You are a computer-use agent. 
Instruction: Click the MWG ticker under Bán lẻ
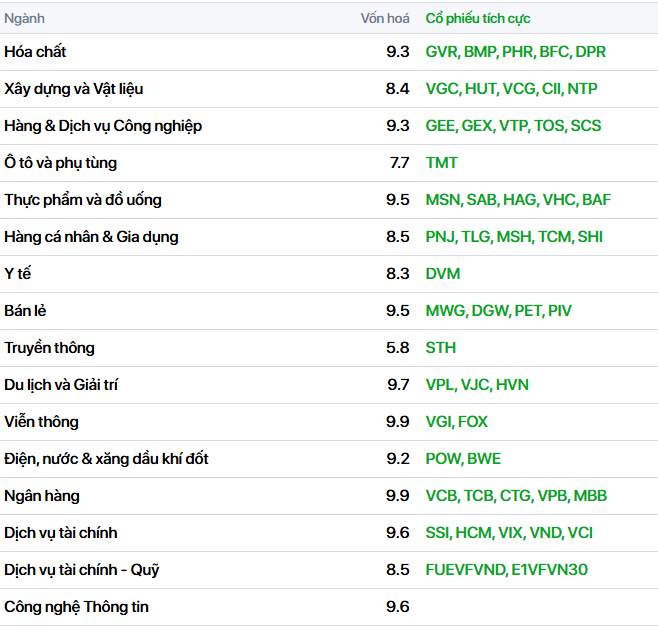446,311
